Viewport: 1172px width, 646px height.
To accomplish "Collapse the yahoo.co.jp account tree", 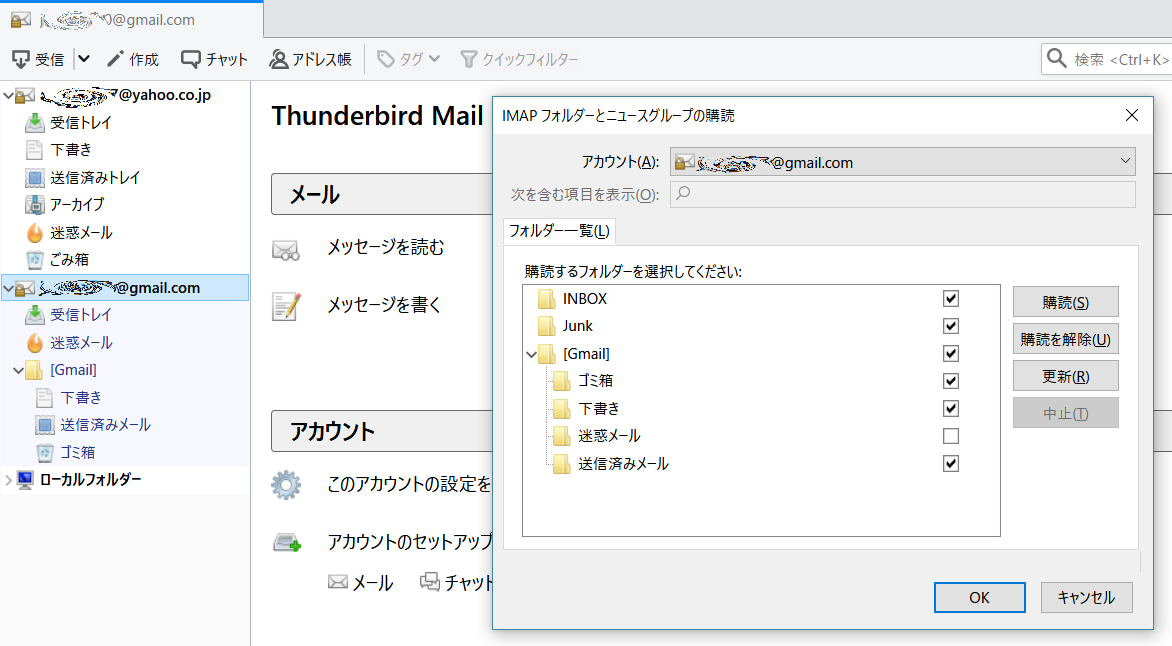I will coord(8,95).
